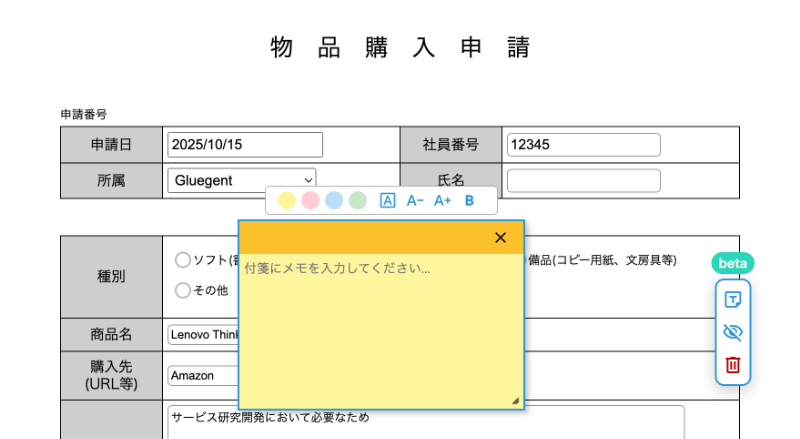Choose the green sticky note color
This screenshot has height=439, width=800.
(358, 201)
